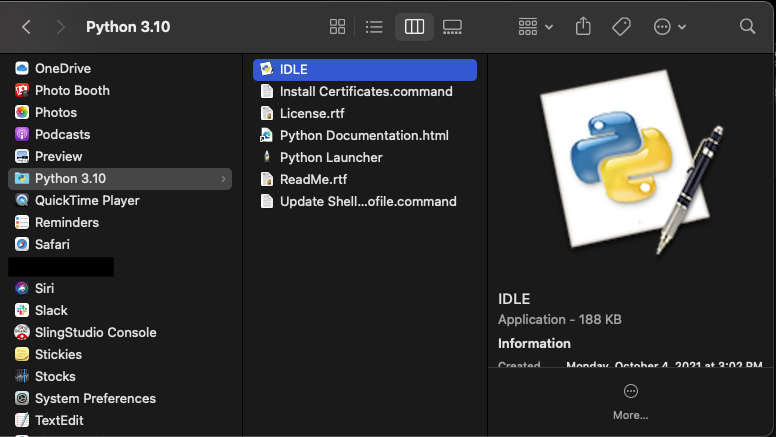Go forward with the forward arrow

tap(60, 27)
